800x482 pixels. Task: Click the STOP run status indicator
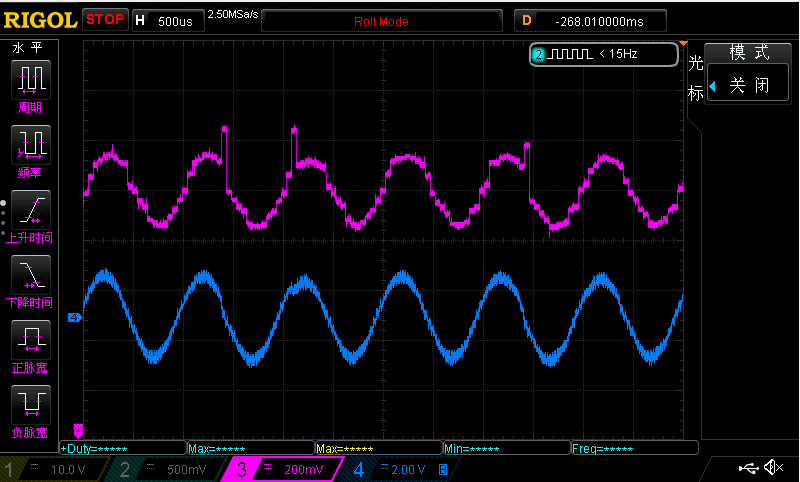(105, 19)
